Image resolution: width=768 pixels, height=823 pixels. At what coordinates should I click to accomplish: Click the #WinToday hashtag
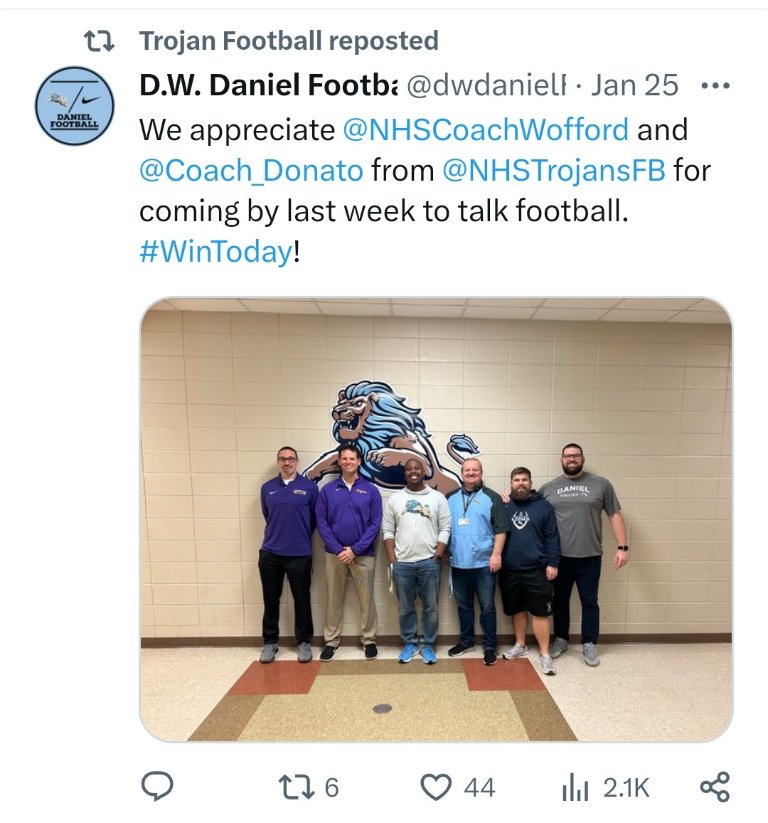click(216, 251)
